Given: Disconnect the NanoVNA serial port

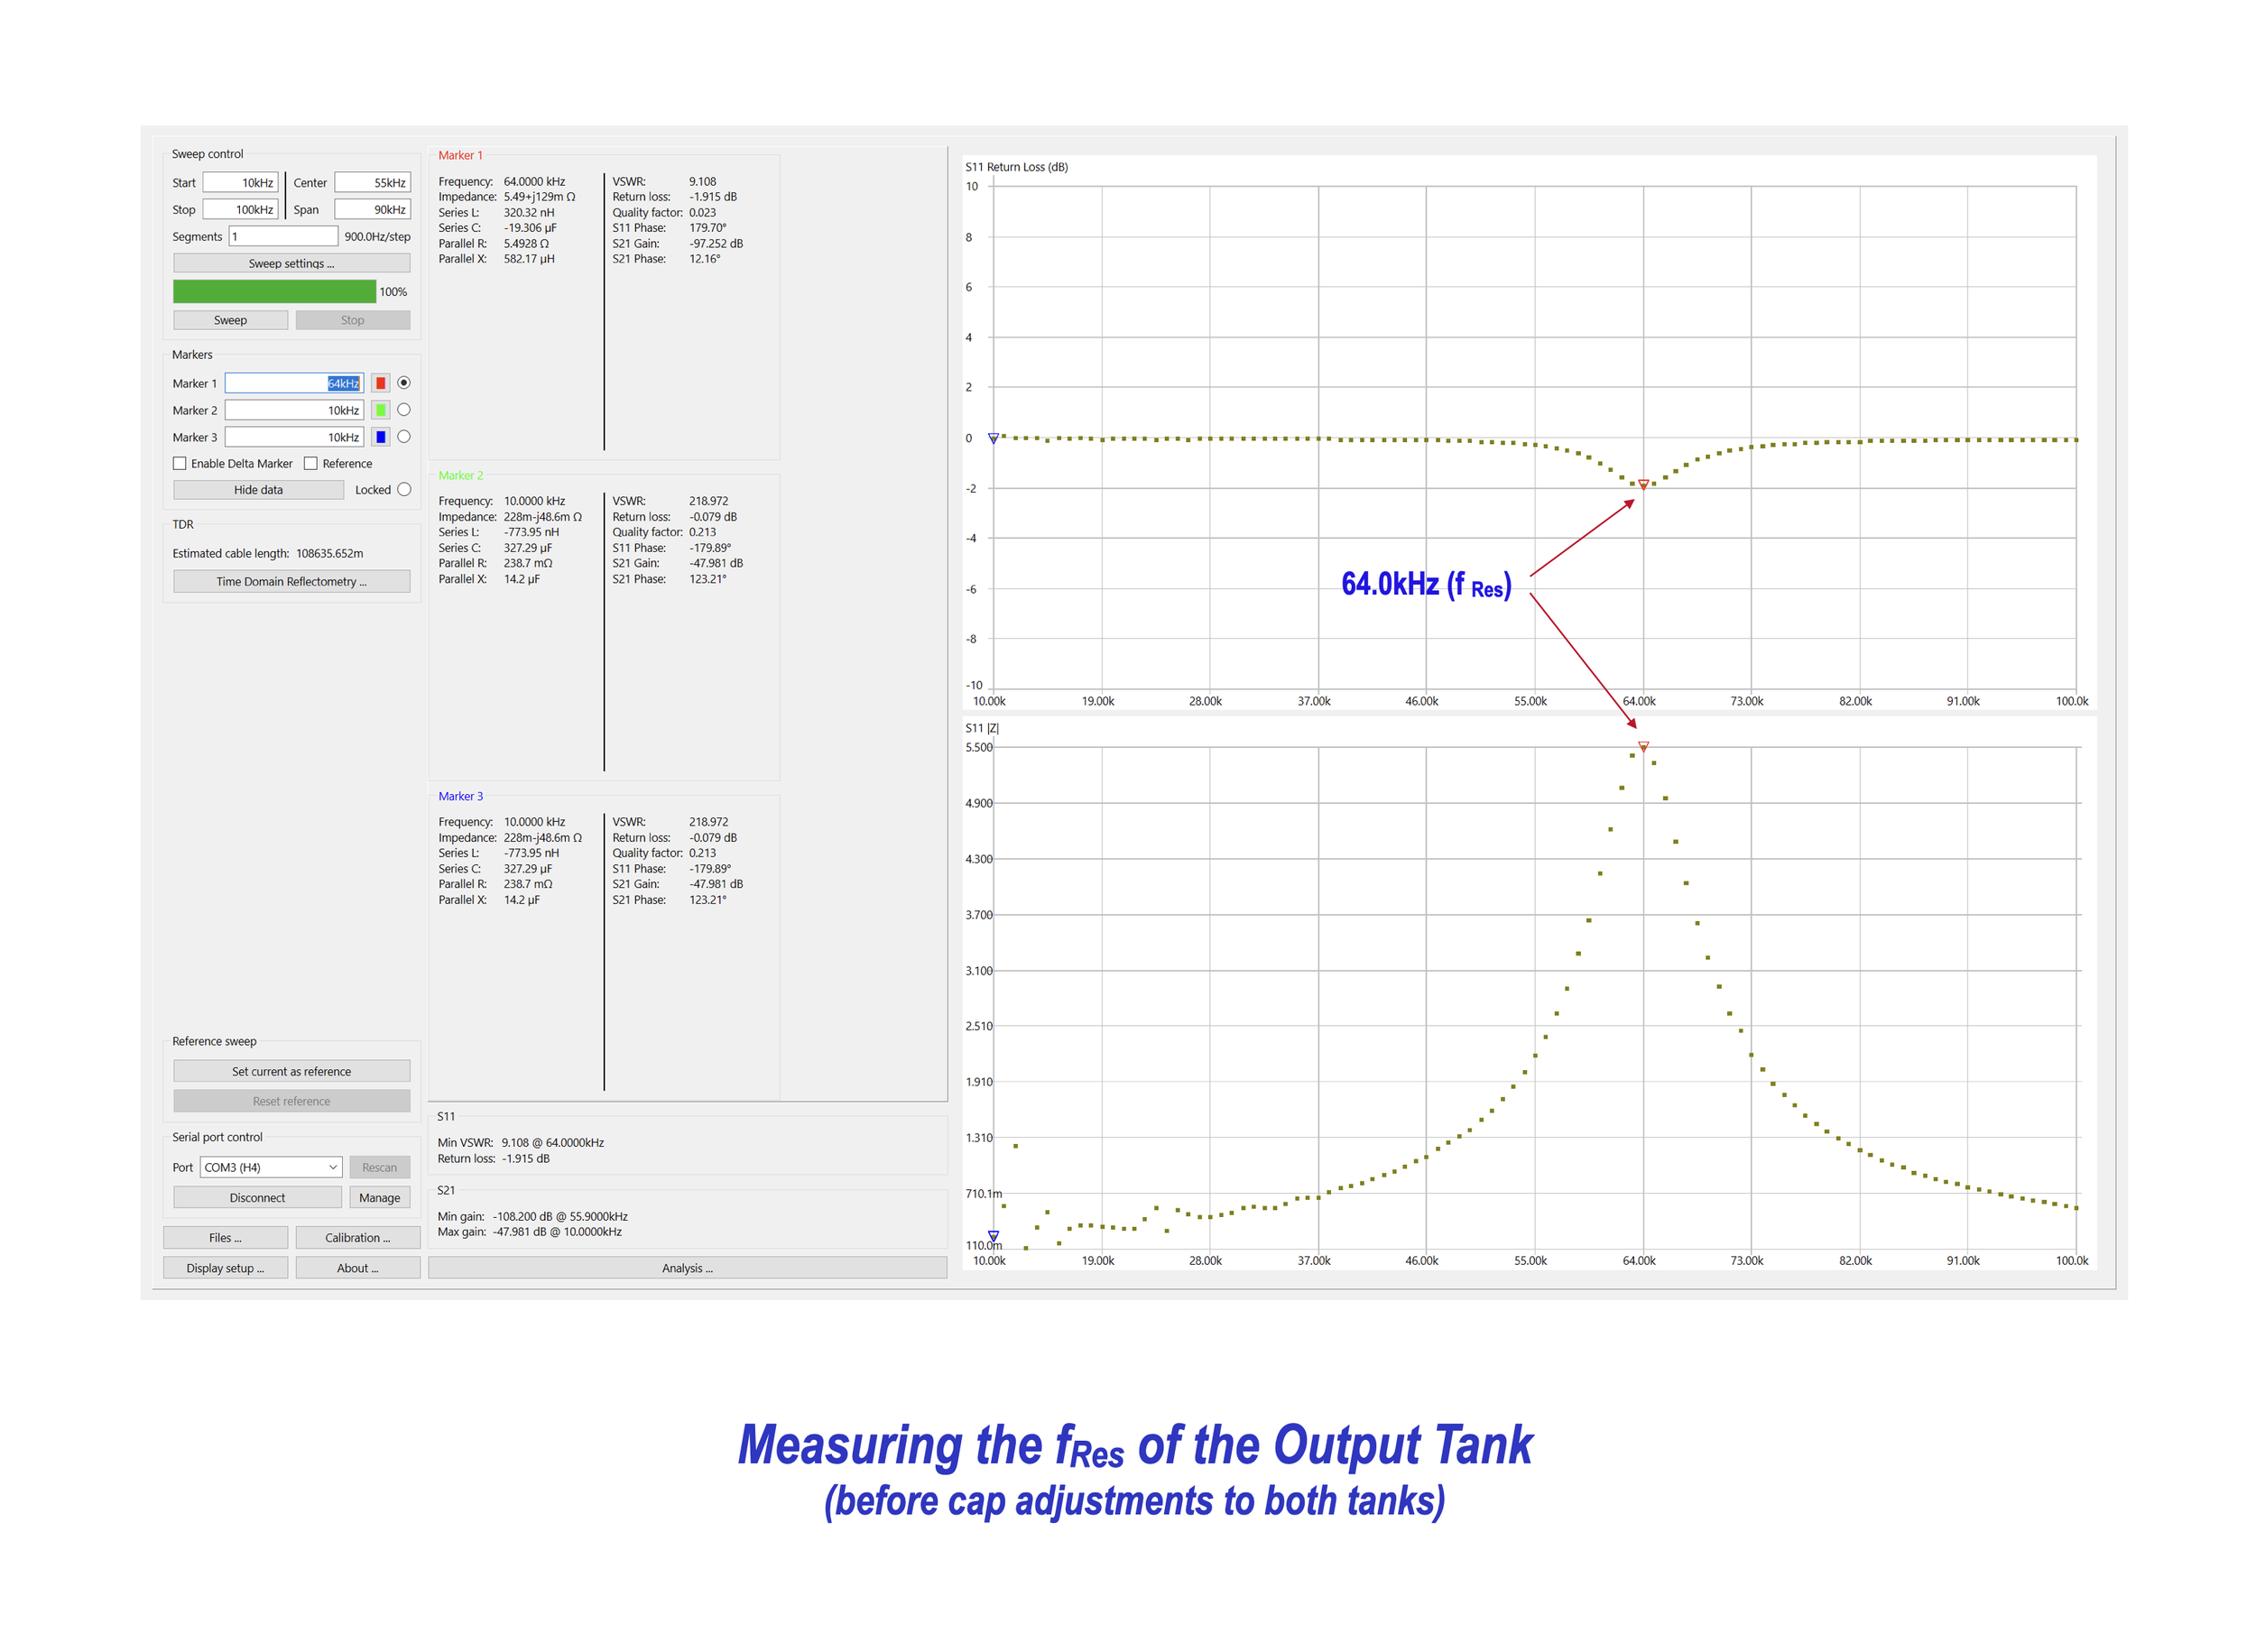Looking at the screenshot, I should click(257, 1196).
